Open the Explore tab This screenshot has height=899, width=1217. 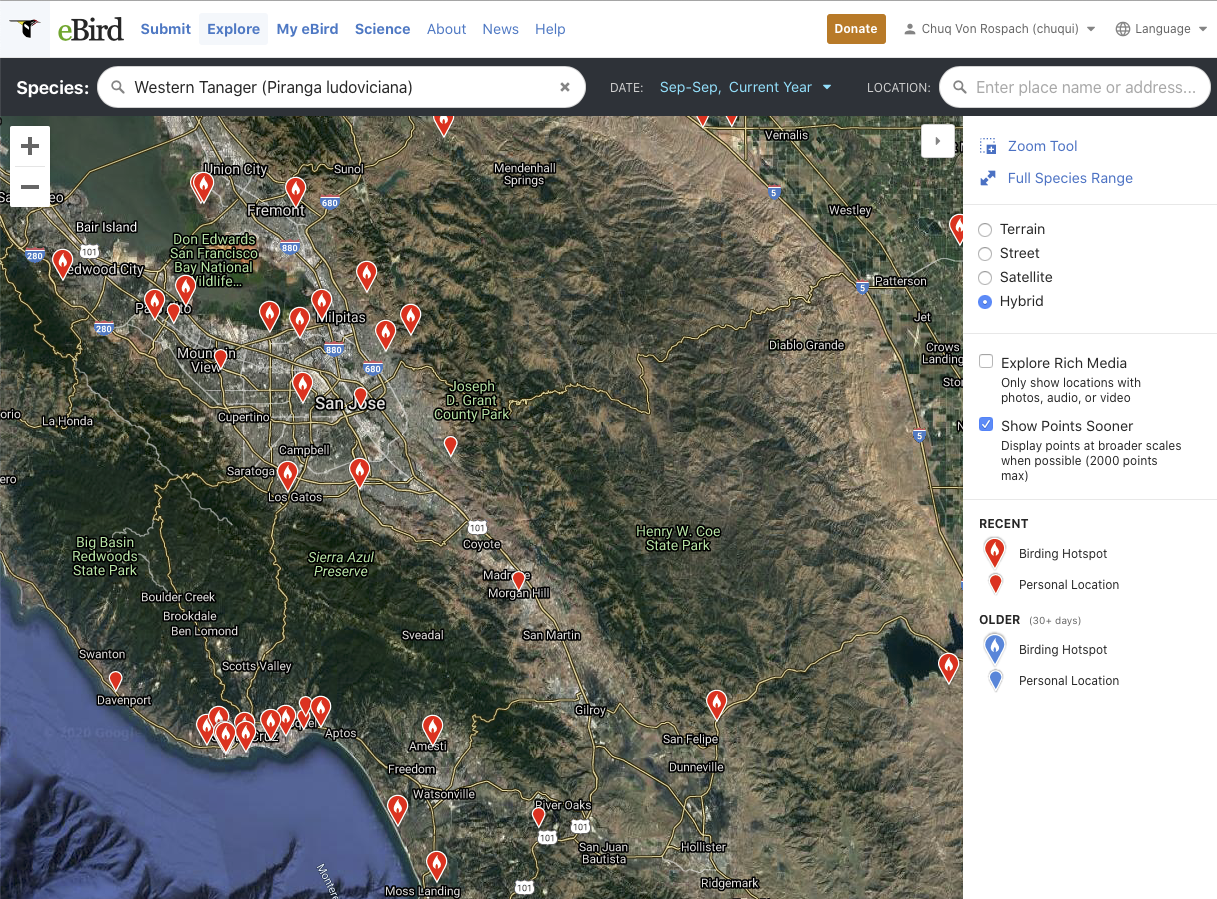click(x=233, y=29)
